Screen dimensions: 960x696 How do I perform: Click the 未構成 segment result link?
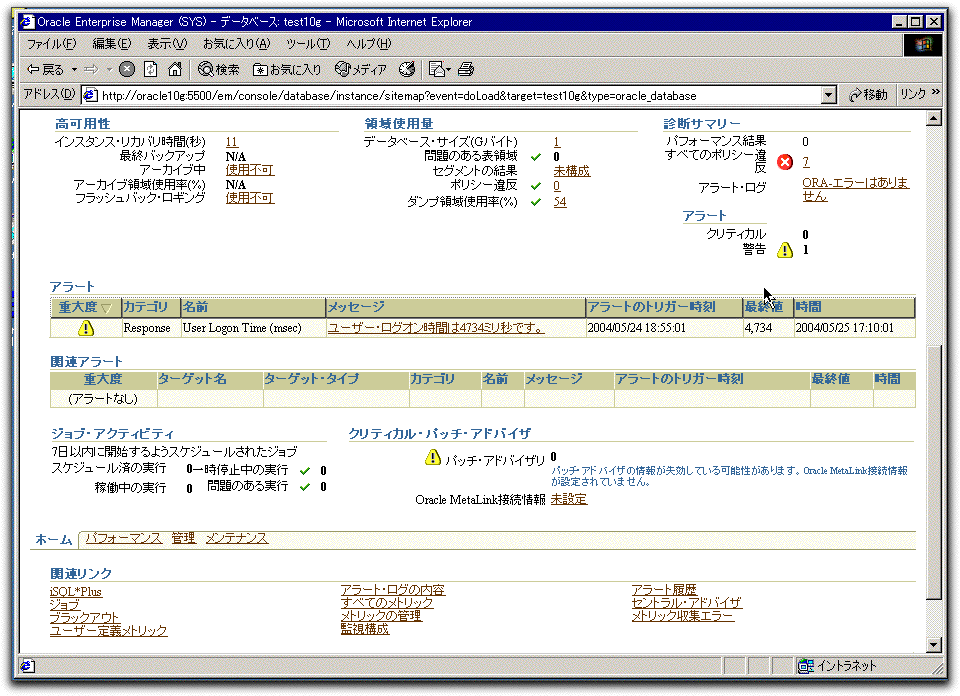click(x=572, y=171)
